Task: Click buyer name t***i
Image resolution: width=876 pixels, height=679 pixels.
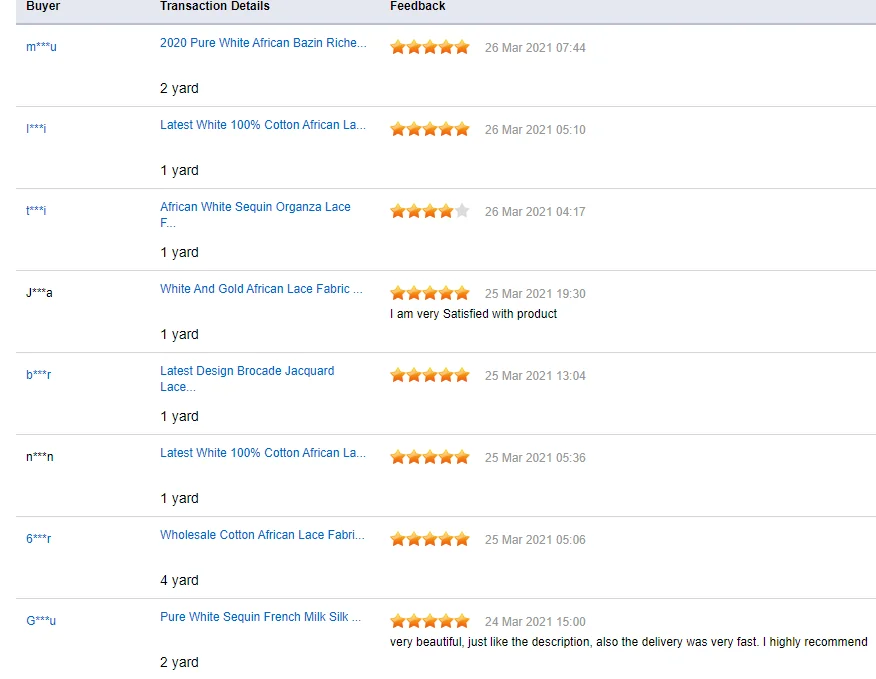Action: point(36,211)
